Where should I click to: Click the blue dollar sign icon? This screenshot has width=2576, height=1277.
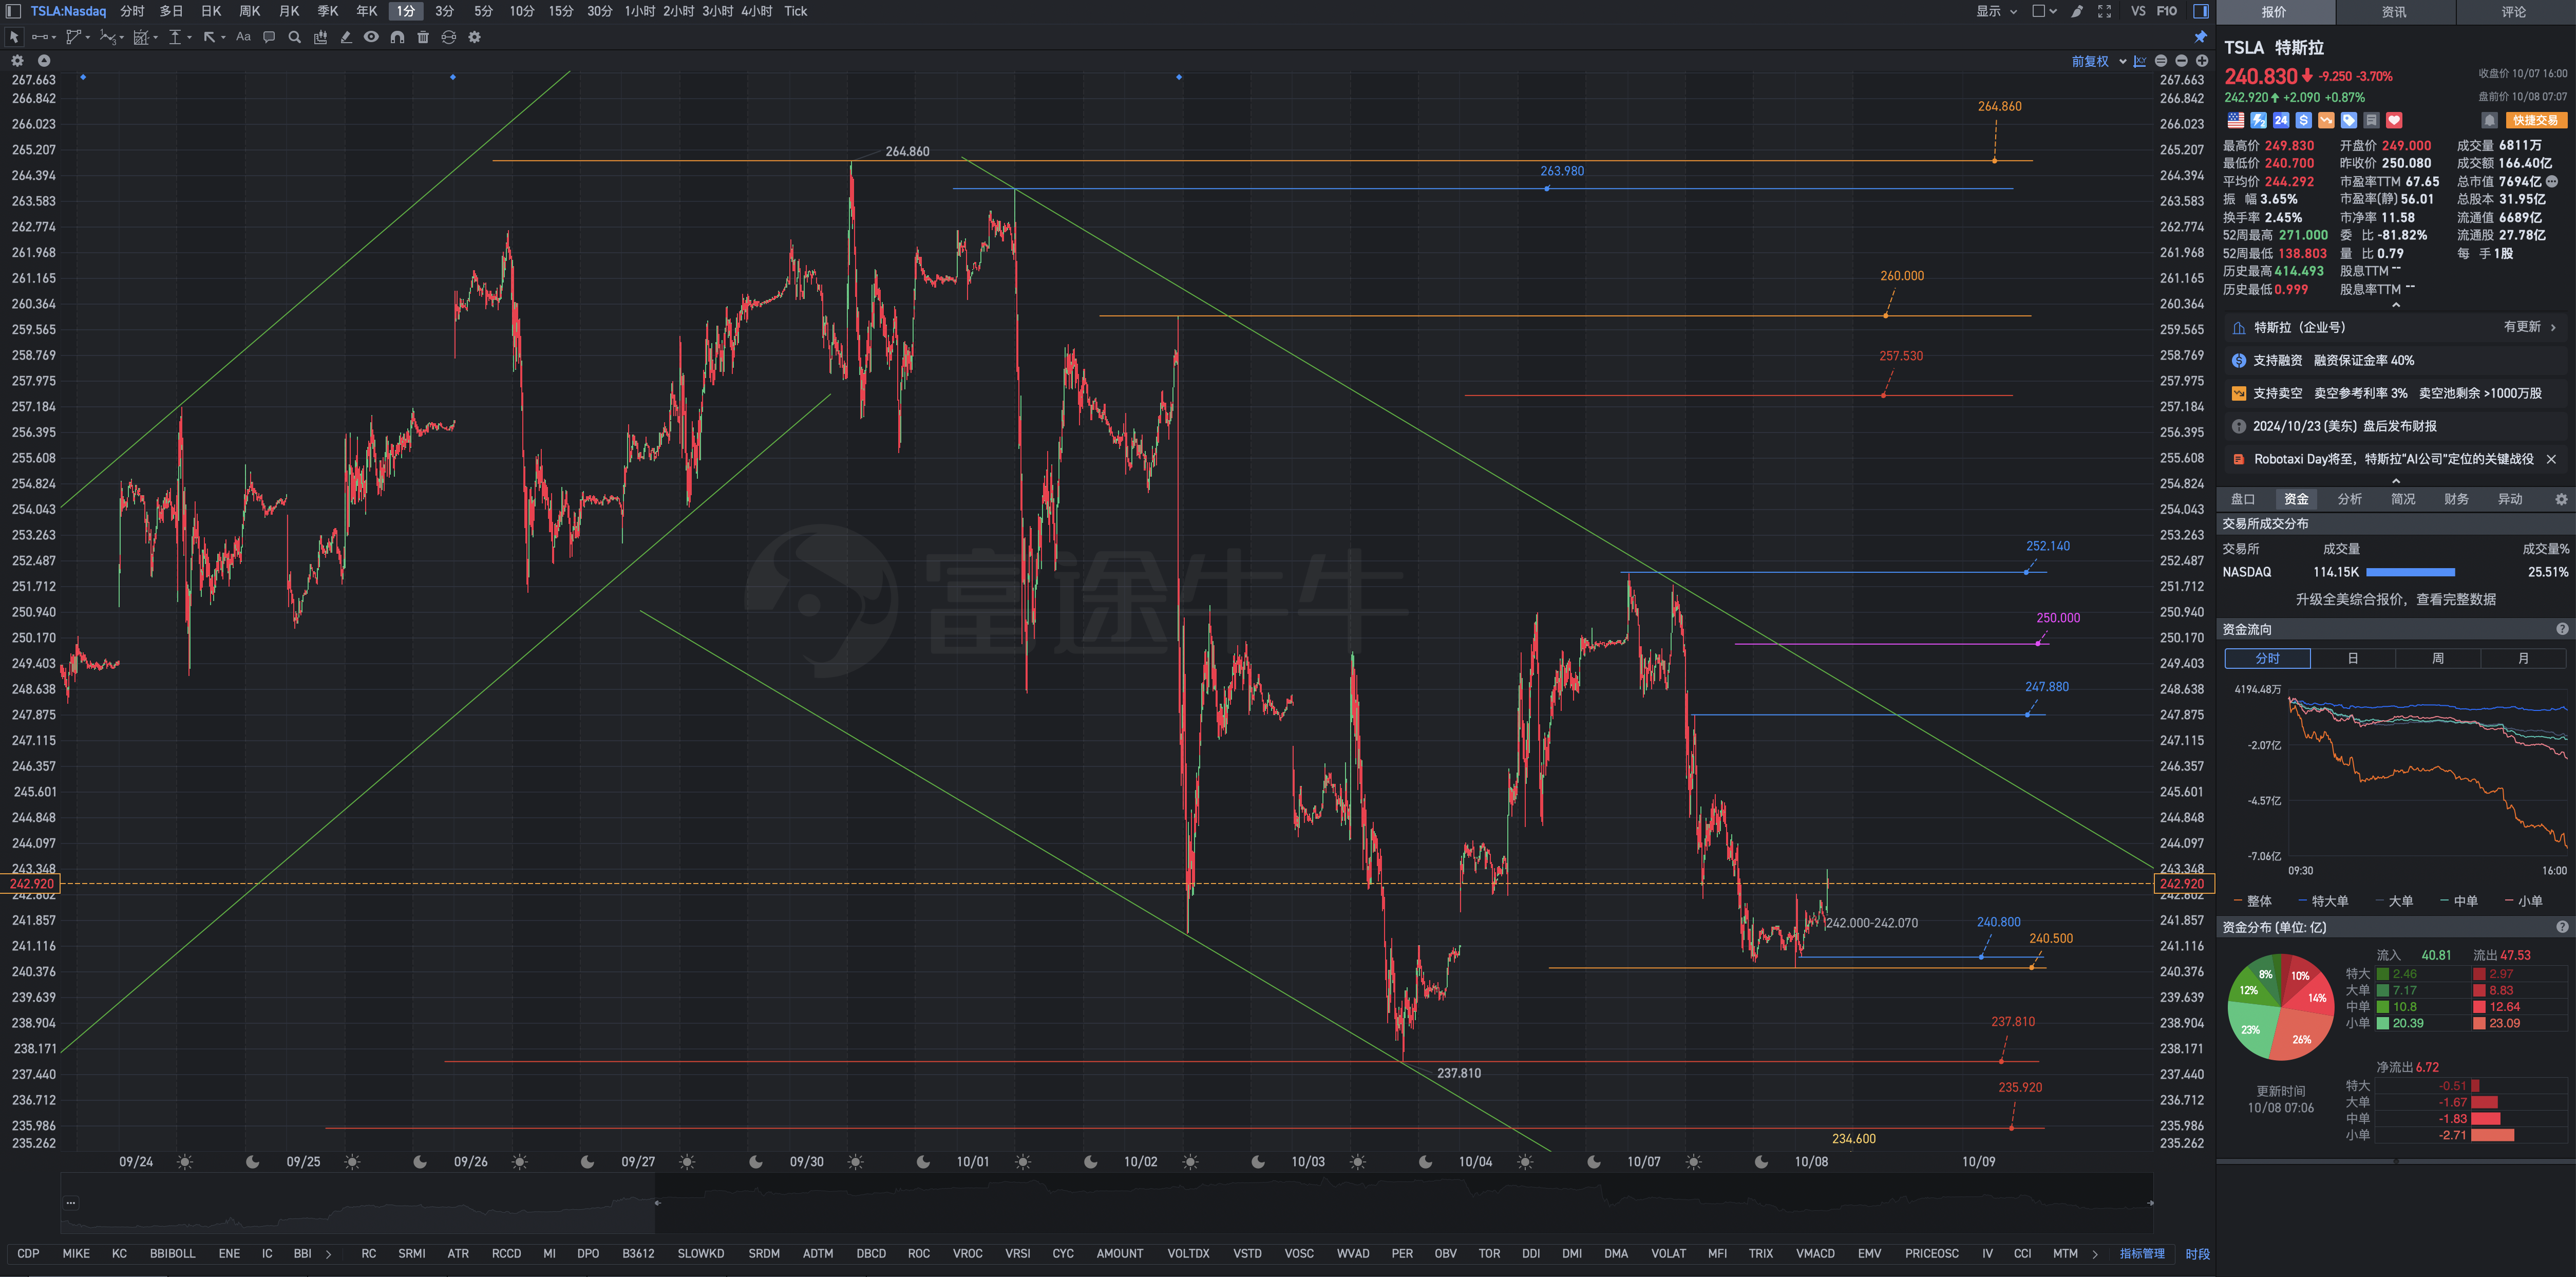2303,120
